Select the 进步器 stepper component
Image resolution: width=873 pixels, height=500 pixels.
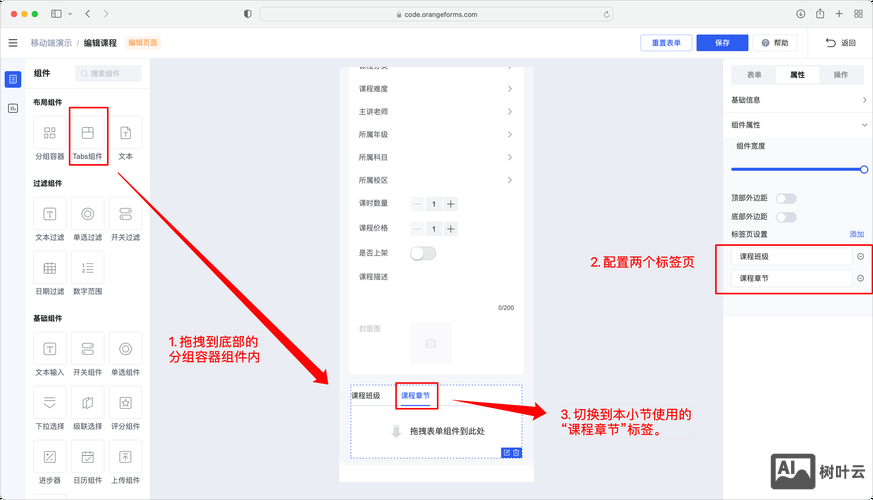click(x=50, y=462)
